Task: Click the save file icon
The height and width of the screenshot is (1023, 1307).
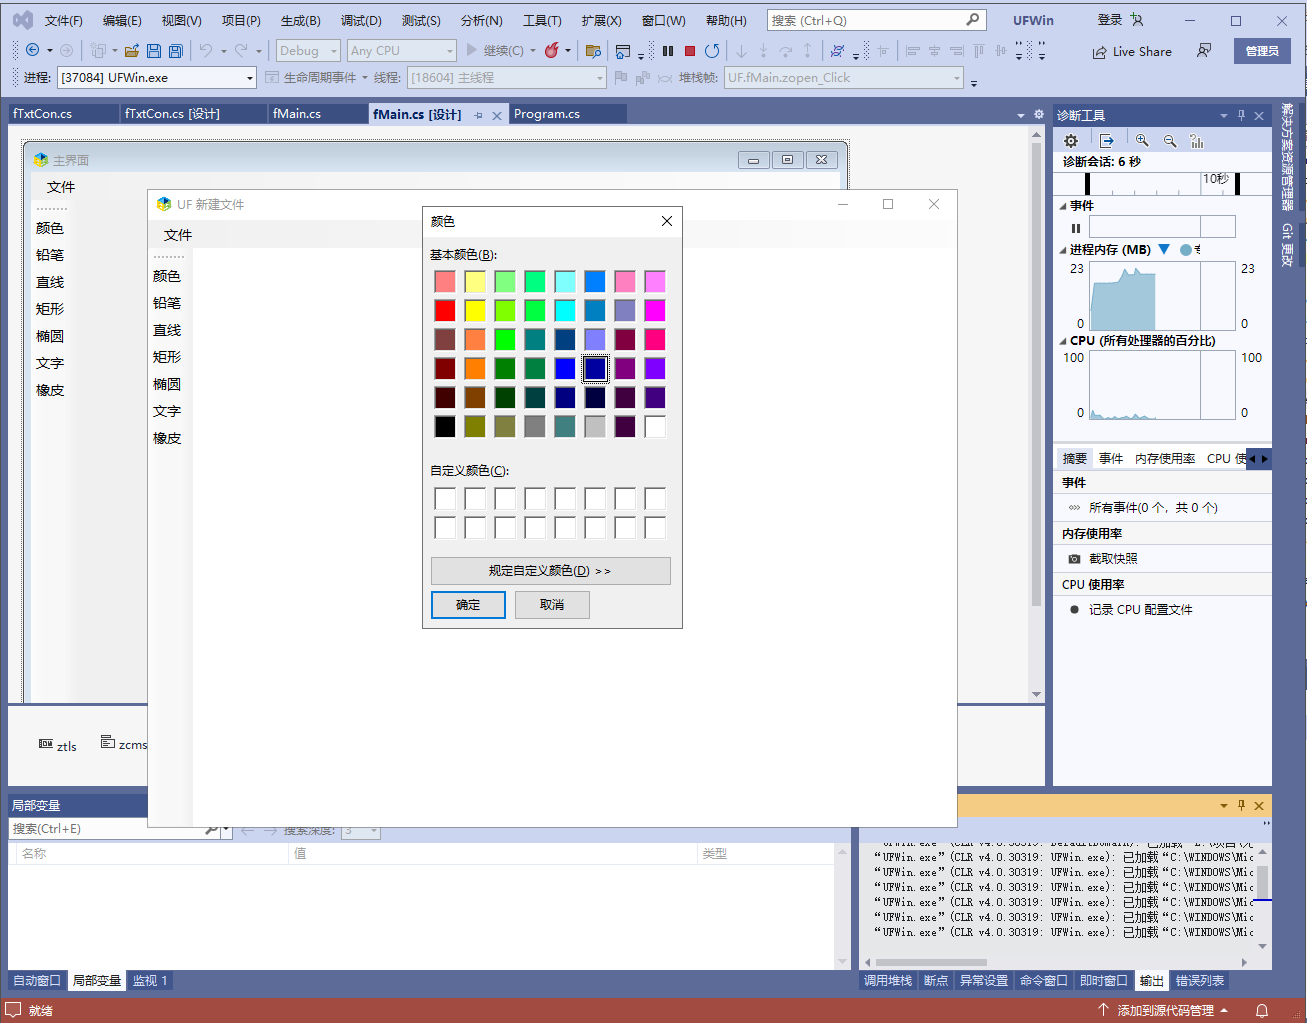Action: coord(154,51)
